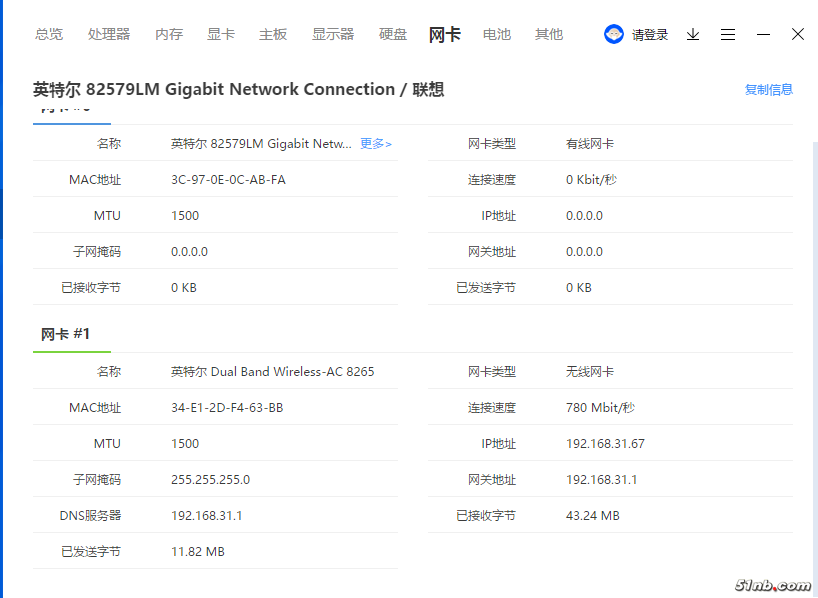818x598 pixels.
Task: Click the 网卡 #1 section header
Action: coord(66,334)
